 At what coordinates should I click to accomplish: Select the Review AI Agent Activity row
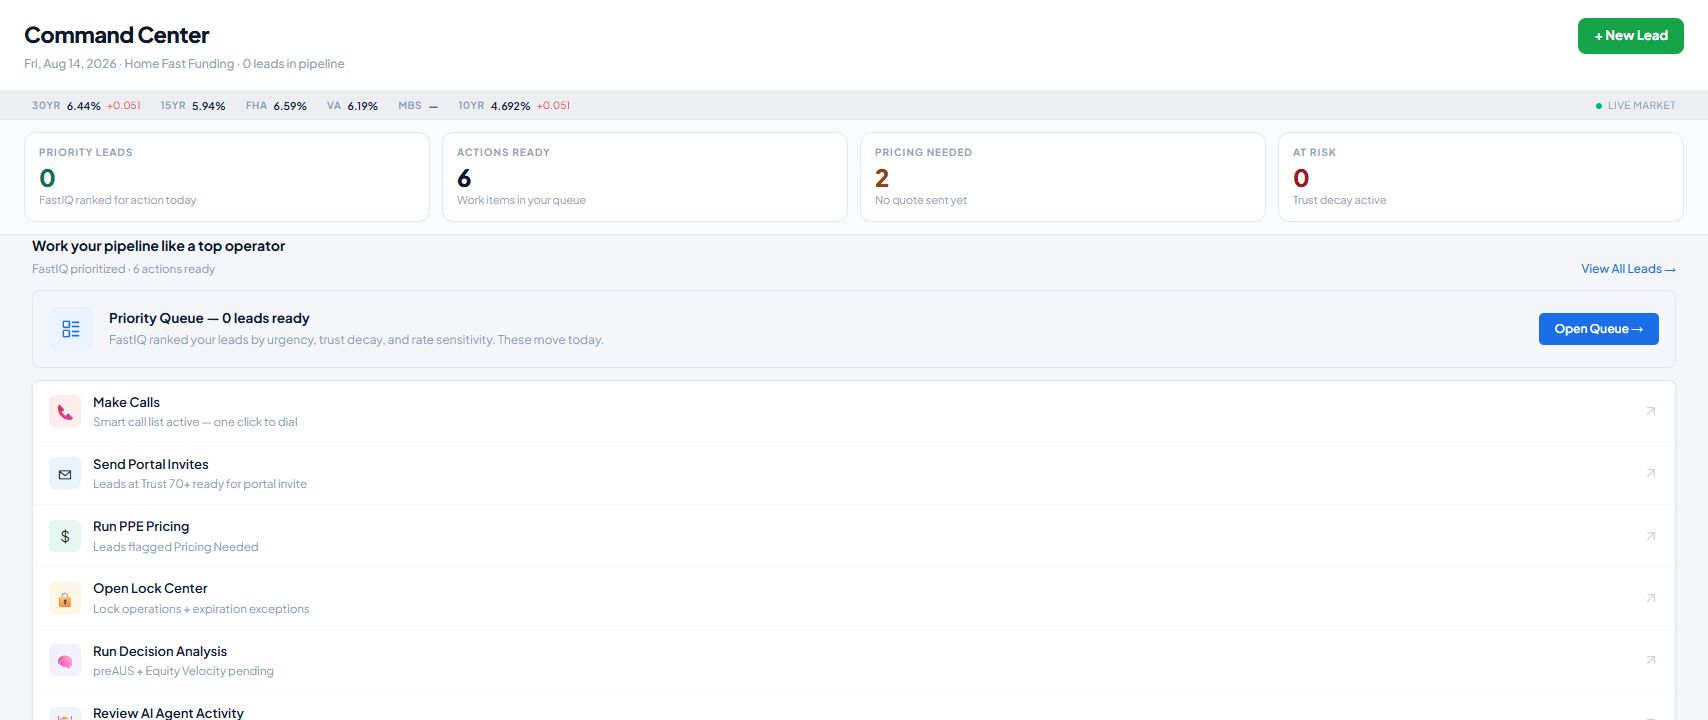click(x=854, y=708)
